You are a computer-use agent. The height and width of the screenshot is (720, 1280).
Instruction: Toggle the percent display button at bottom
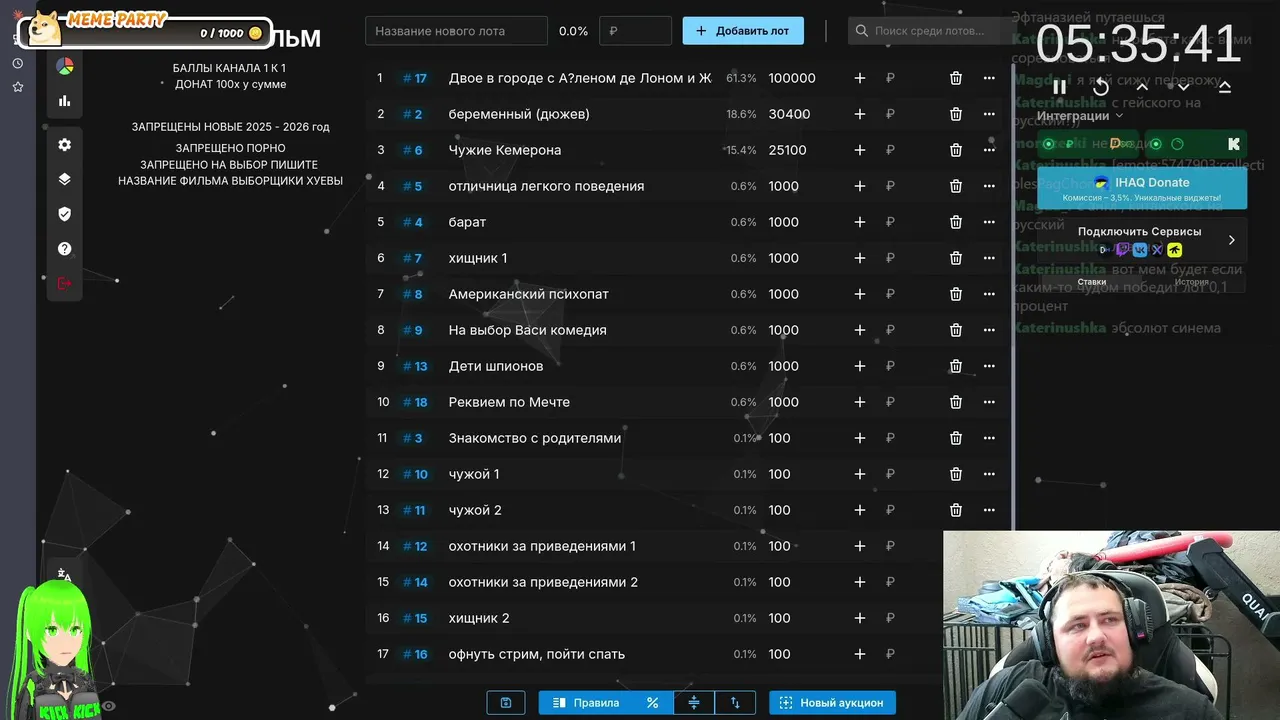[652, 703]
